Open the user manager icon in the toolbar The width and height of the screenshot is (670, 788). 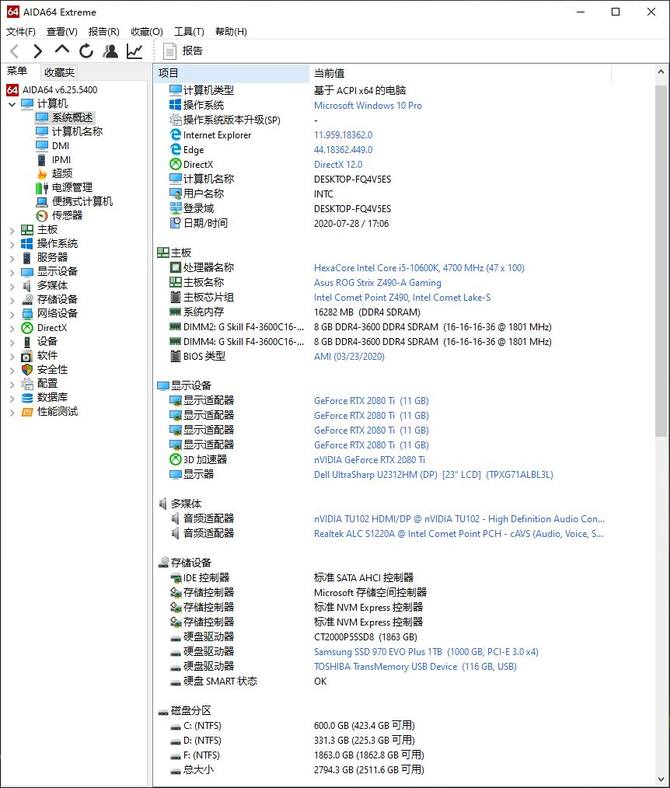tap(110, 51)
